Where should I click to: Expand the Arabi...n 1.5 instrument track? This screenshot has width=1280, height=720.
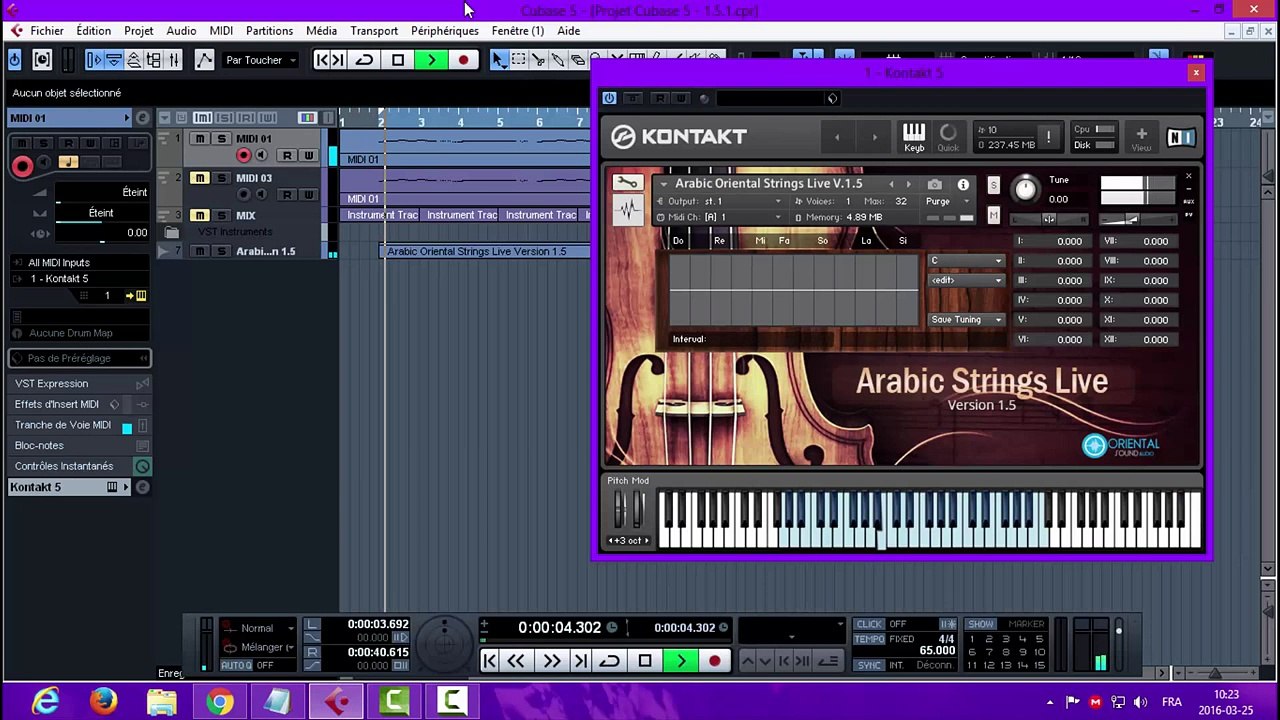164,251
